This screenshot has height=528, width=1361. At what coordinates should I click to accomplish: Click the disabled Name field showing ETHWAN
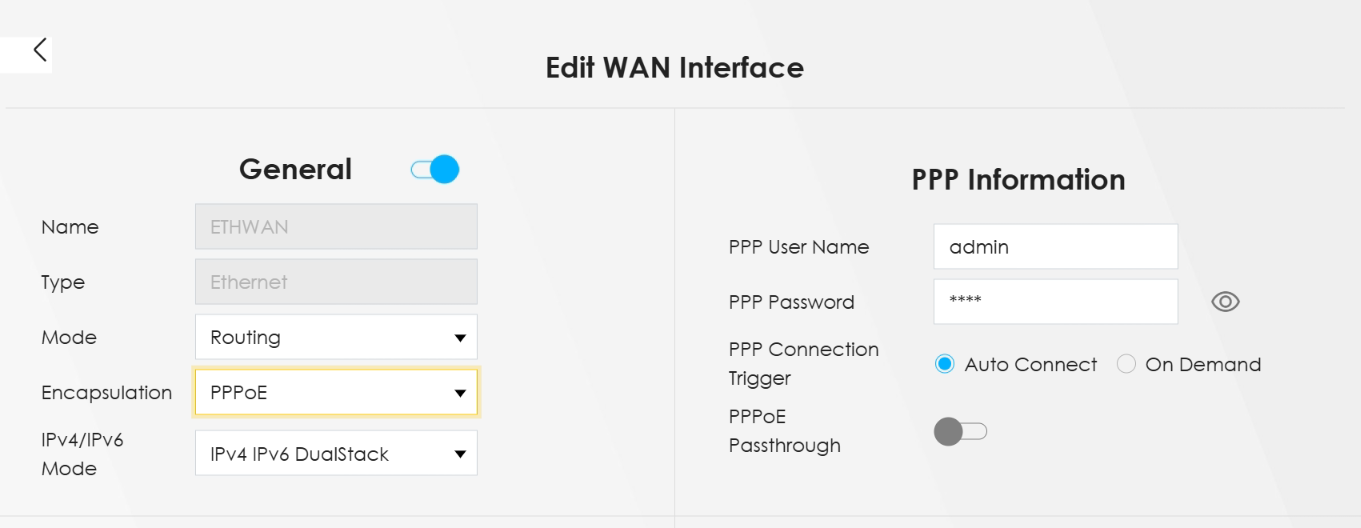point(336,227)
